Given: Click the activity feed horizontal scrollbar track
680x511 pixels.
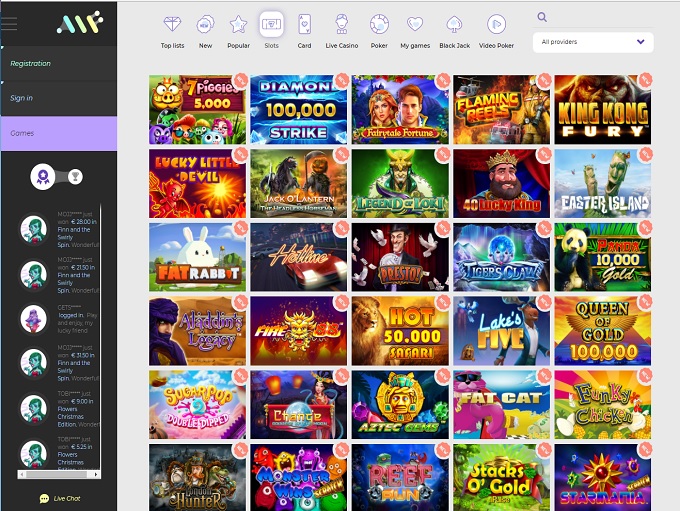Looking at the screenshot, I should coord(59,475).
